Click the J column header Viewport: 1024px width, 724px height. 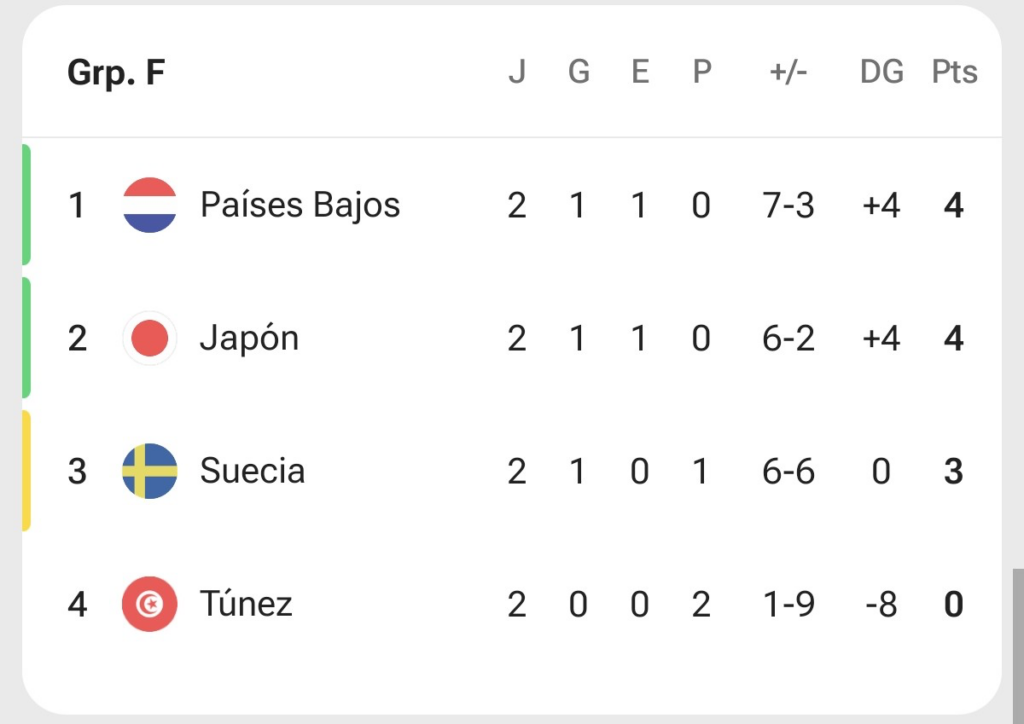click(x=517, y=72)
